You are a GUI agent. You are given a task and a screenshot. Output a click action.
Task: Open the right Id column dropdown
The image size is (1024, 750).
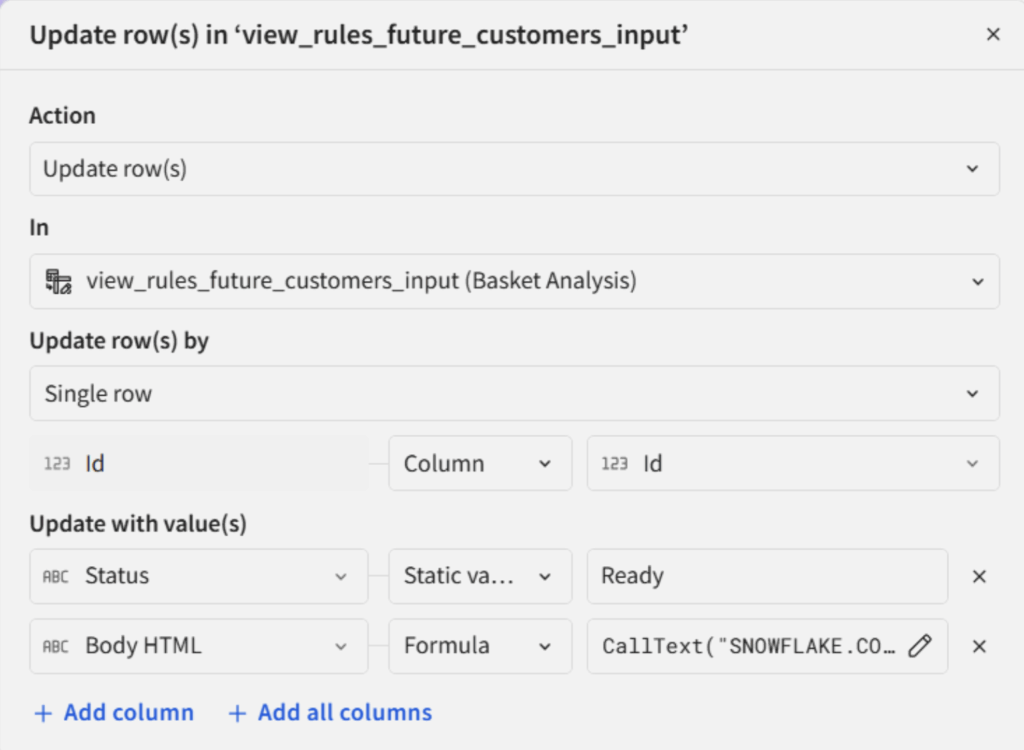tap(792, 464)
